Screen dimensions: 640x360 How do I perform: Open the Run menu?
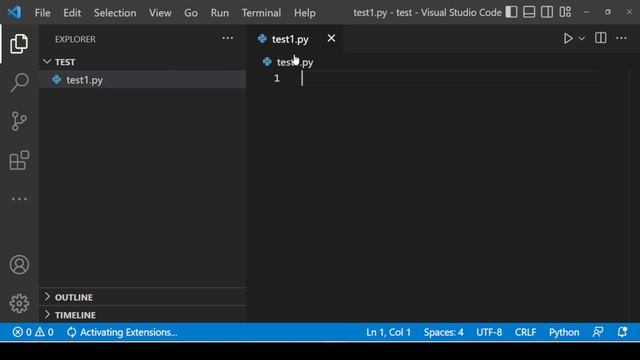pyautogui.click(x=220, y=13)
